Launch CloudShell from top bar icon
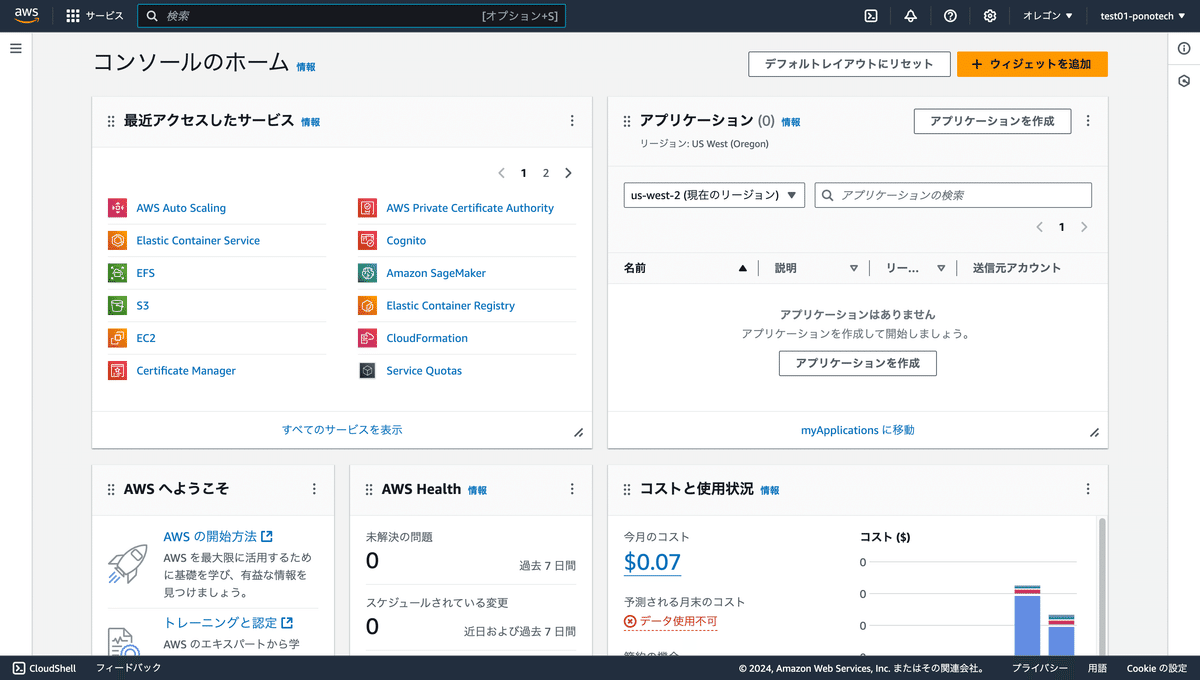The image size is (1200, 680). click(871, 16)
